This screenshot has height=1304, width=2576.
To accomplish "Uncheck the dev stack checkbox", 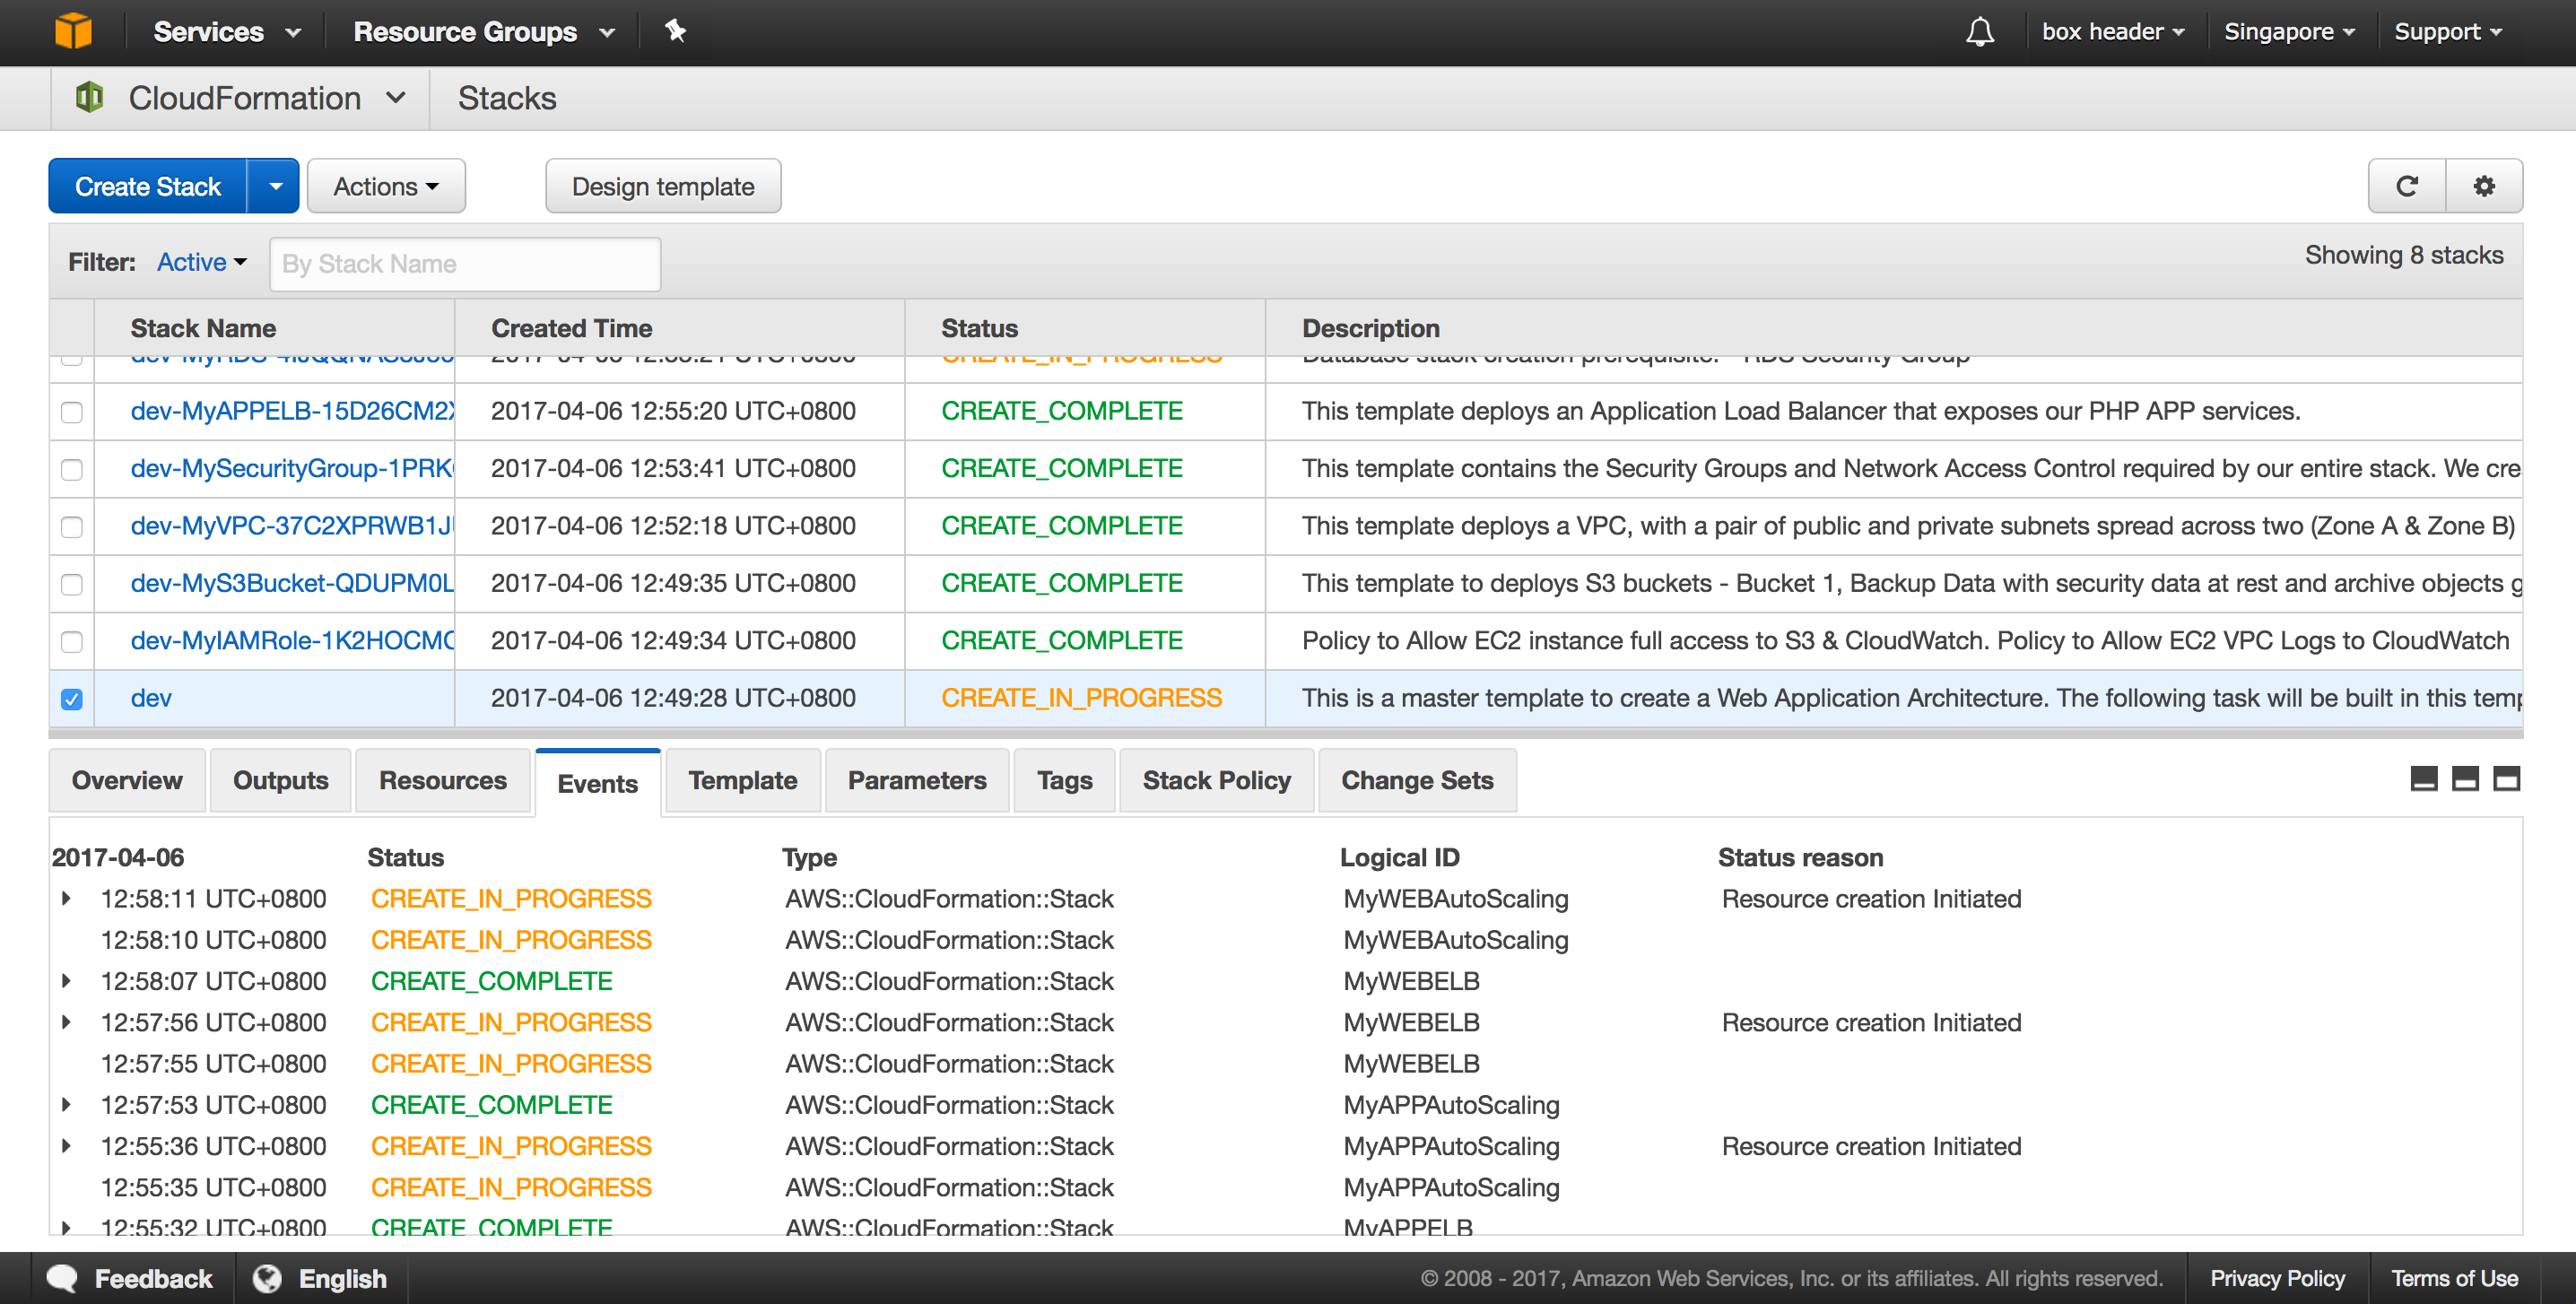I will click(x=72, y=699).
